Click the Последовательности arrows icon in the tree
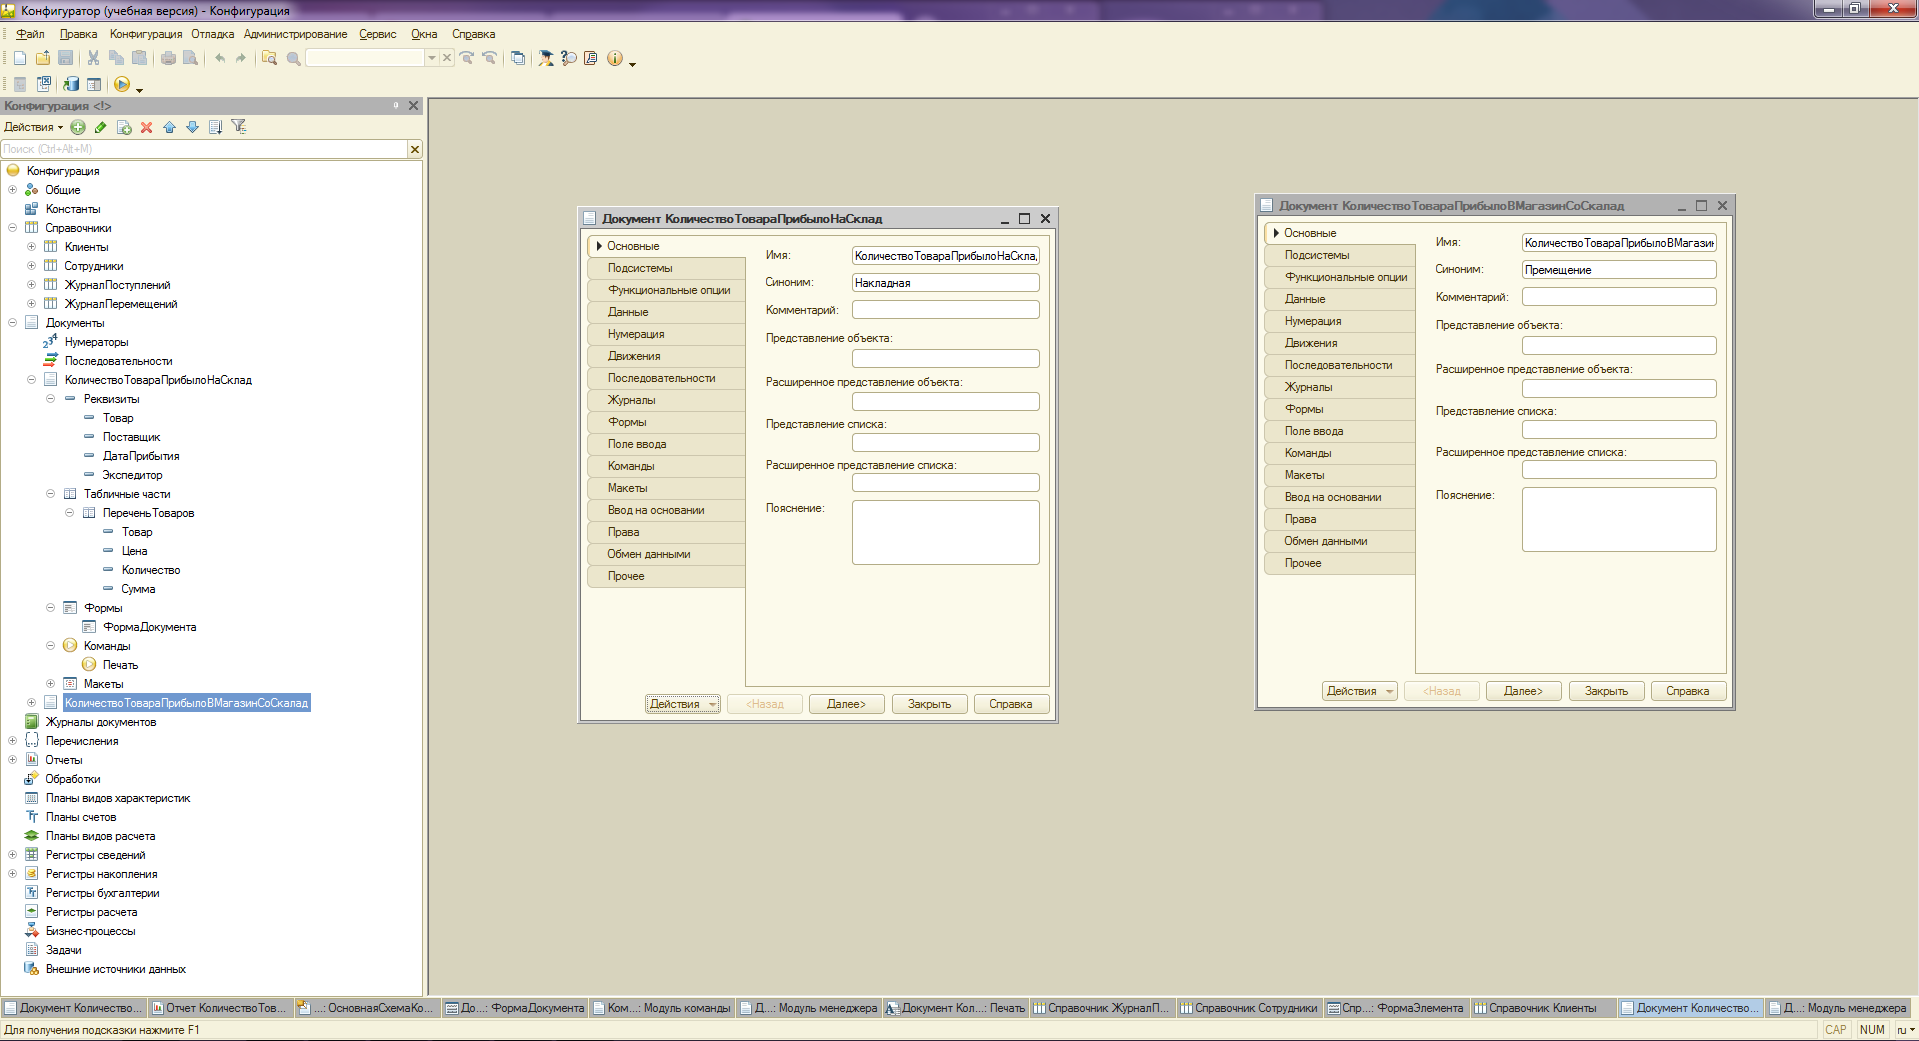 50,361
